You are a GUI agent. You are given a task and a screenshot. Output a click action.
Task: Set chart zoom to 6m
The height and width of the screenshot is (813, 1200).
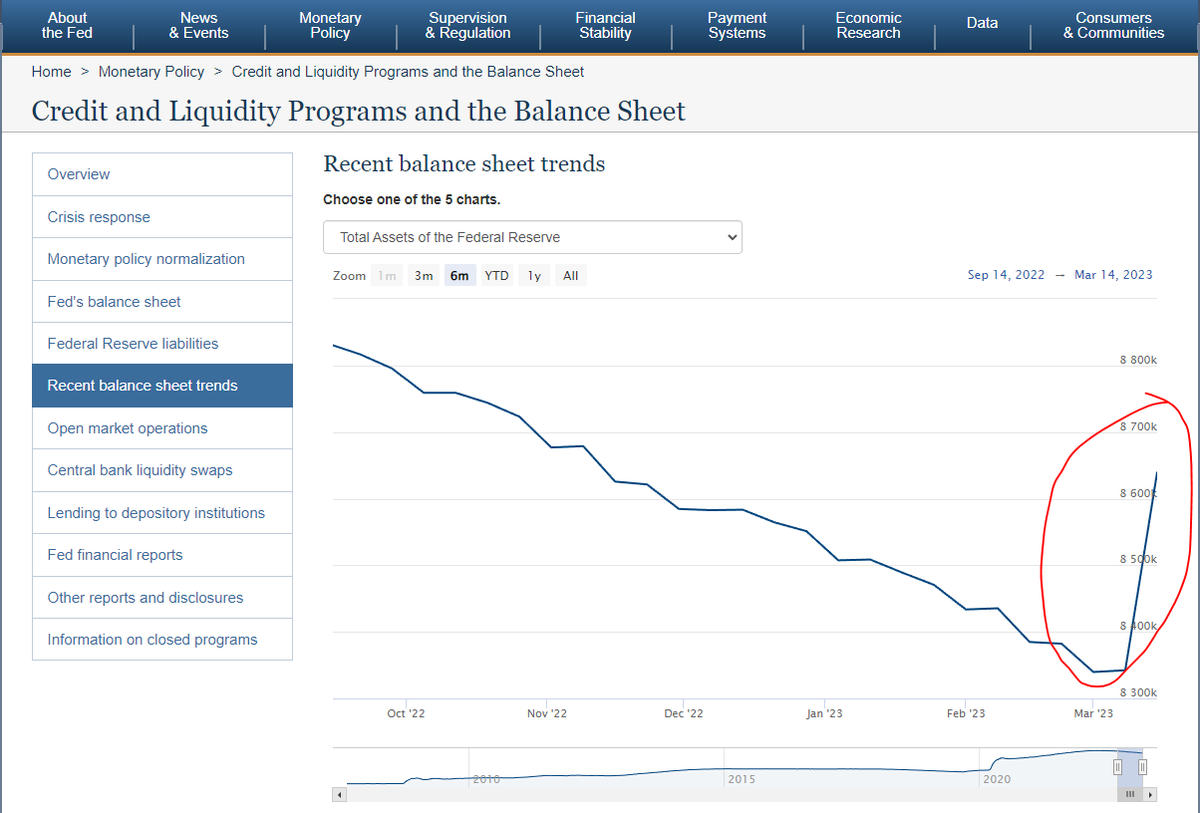[x=460, y=276]
